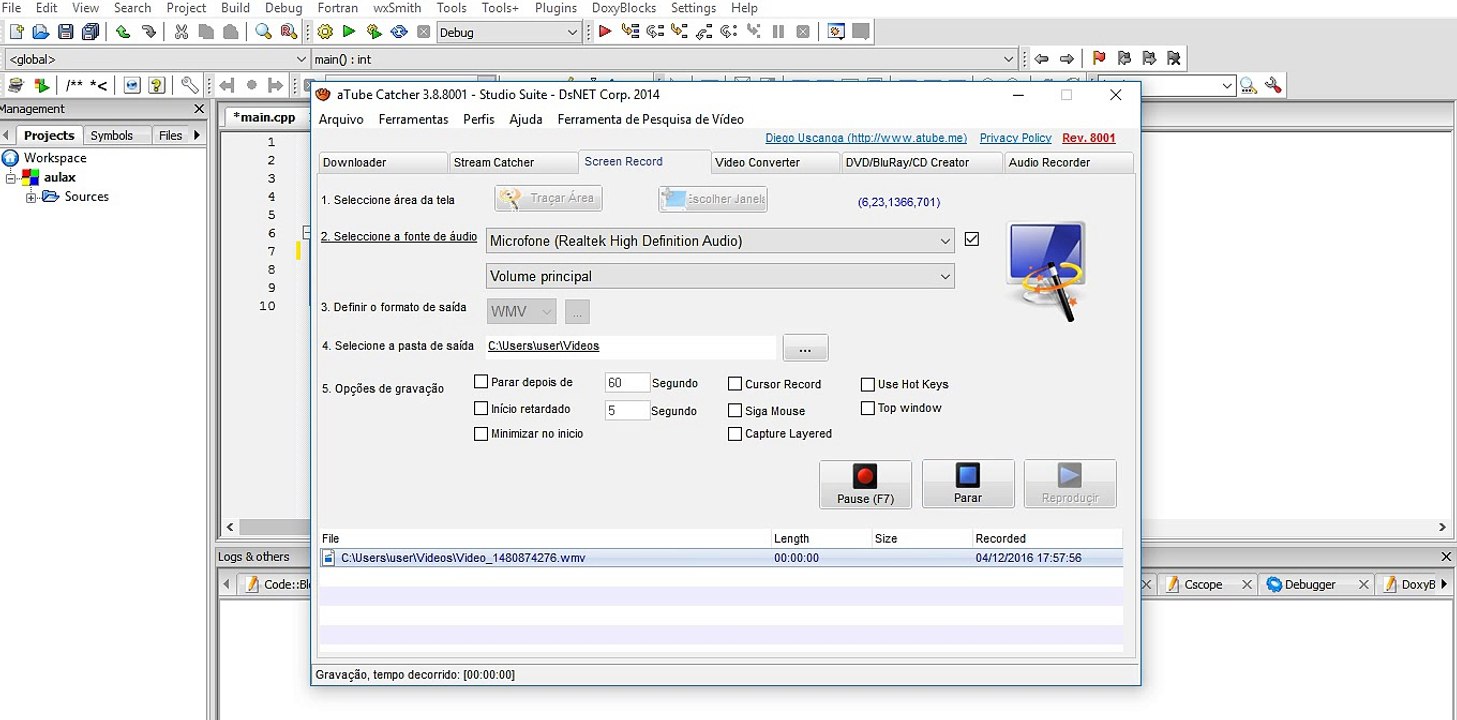Jump back with the left arrow icon
The height and width of the screenshot is (720, 1457).
(1042, 59)
